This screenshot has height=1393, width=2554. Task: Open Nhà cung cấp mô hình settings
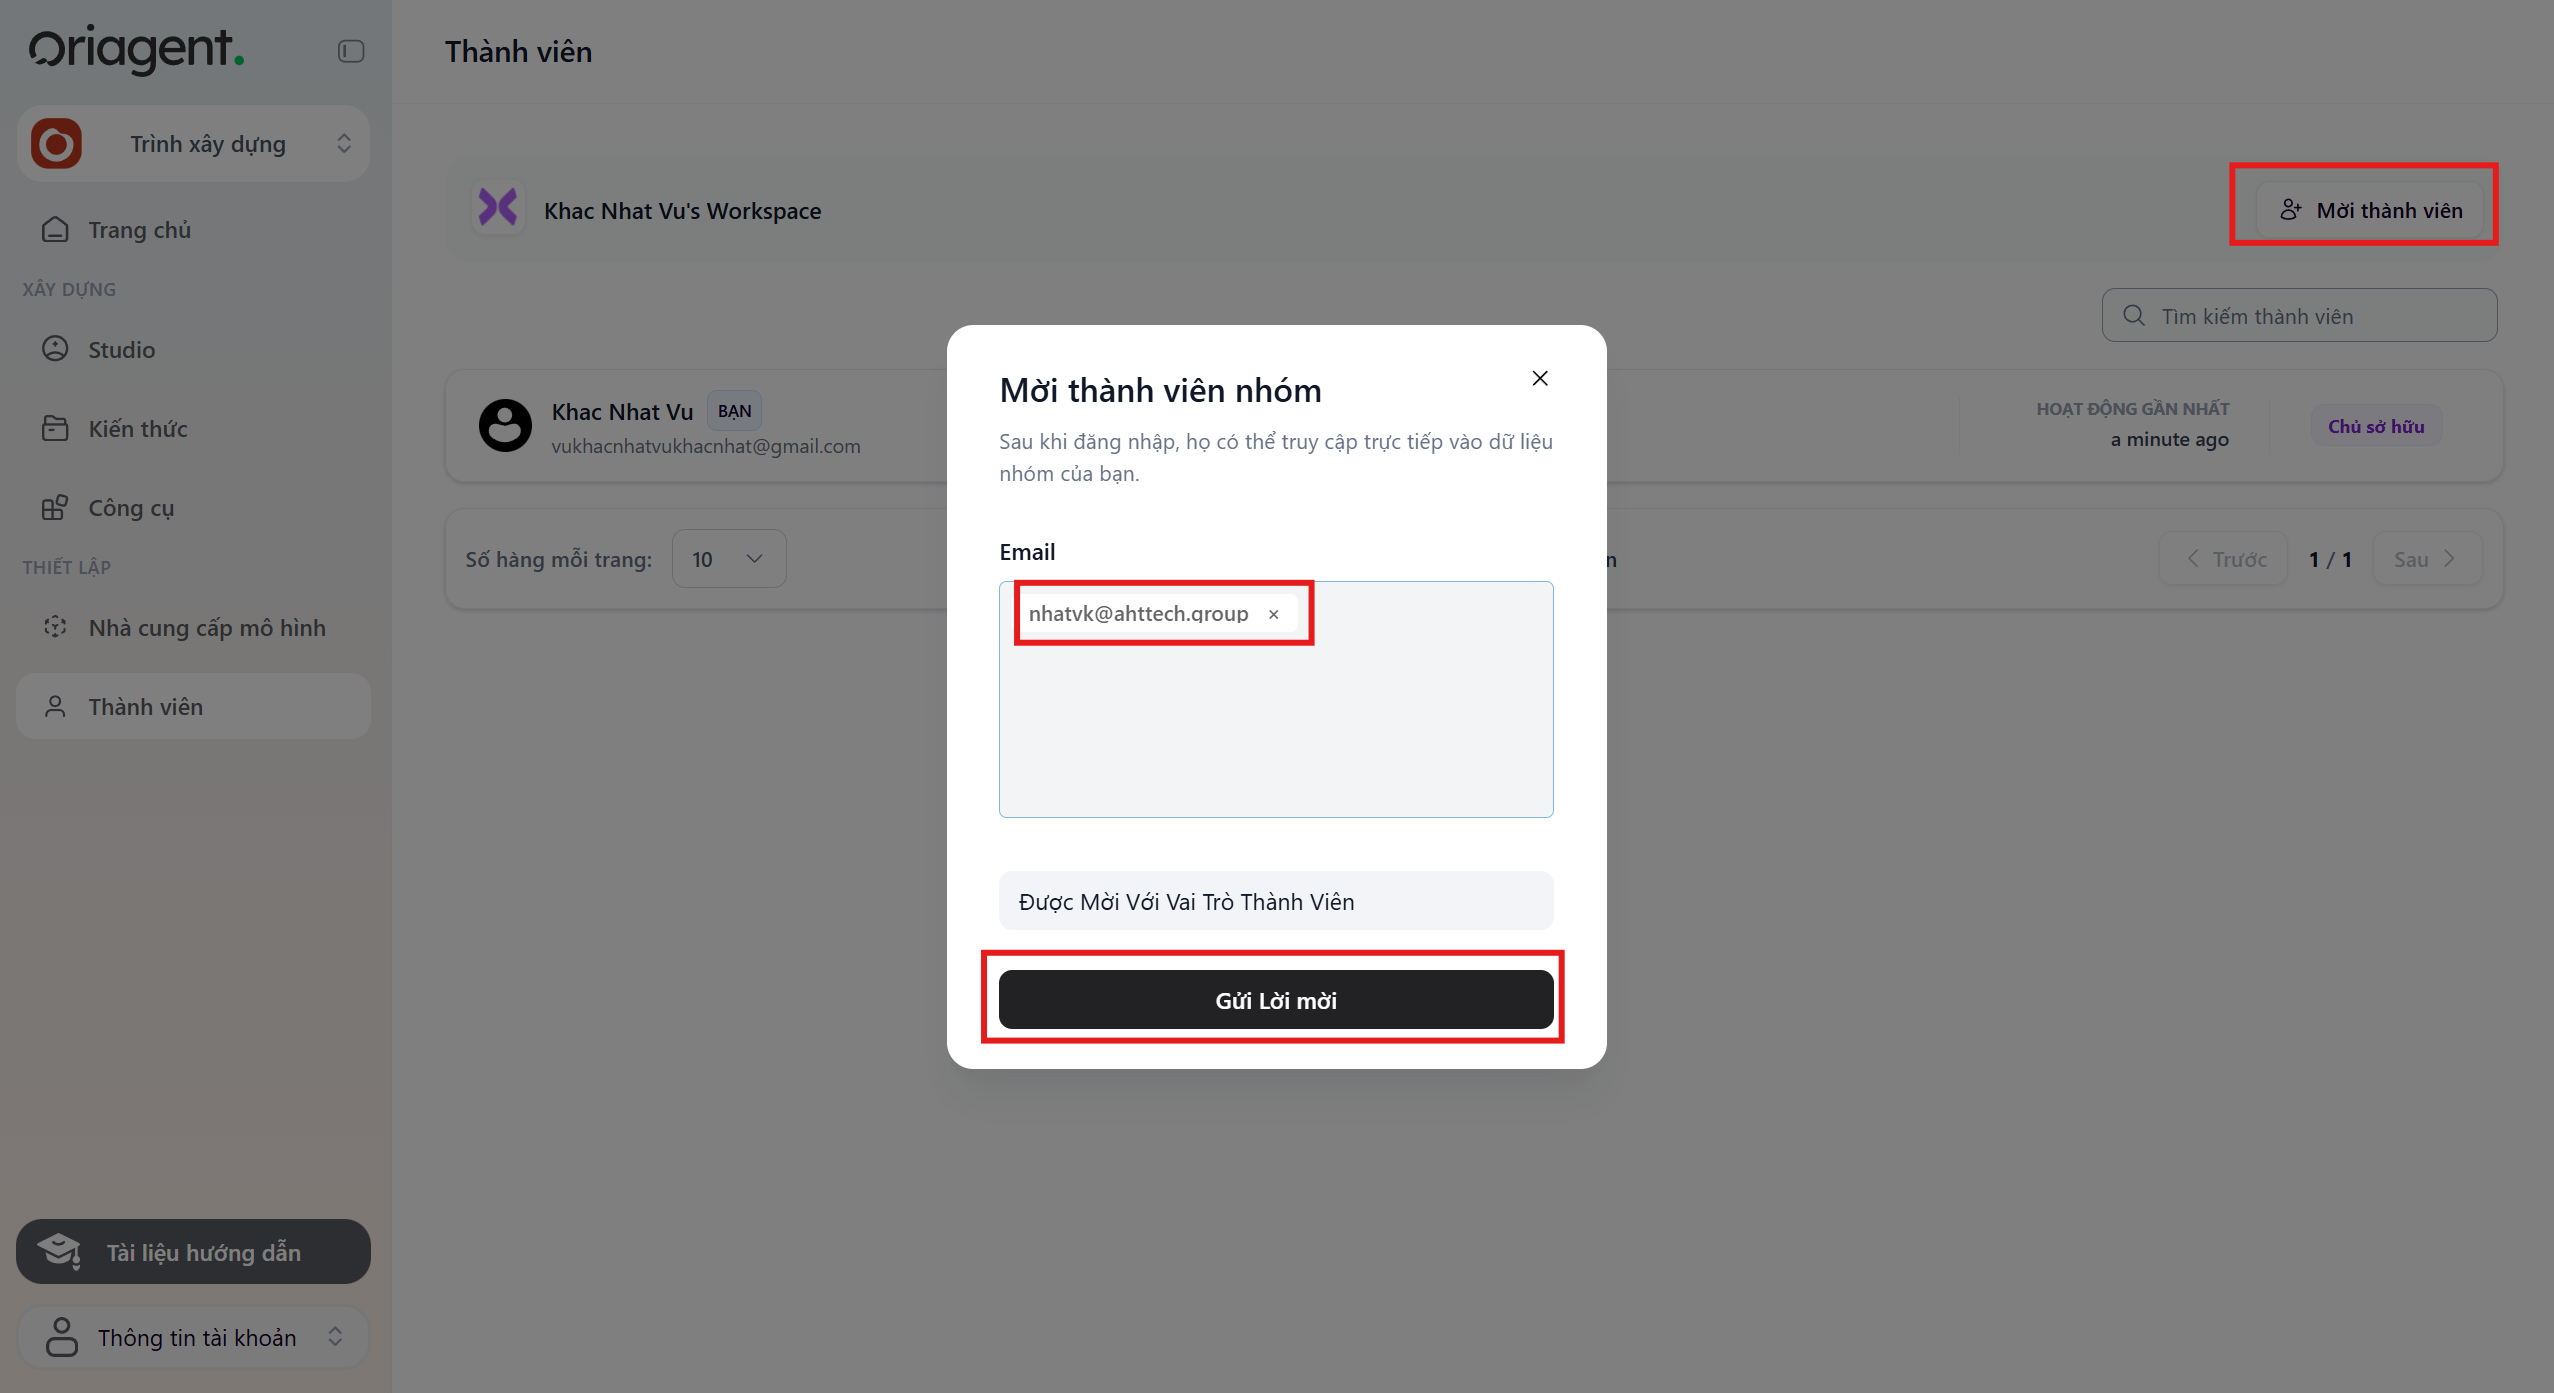(x=206, y=628)
